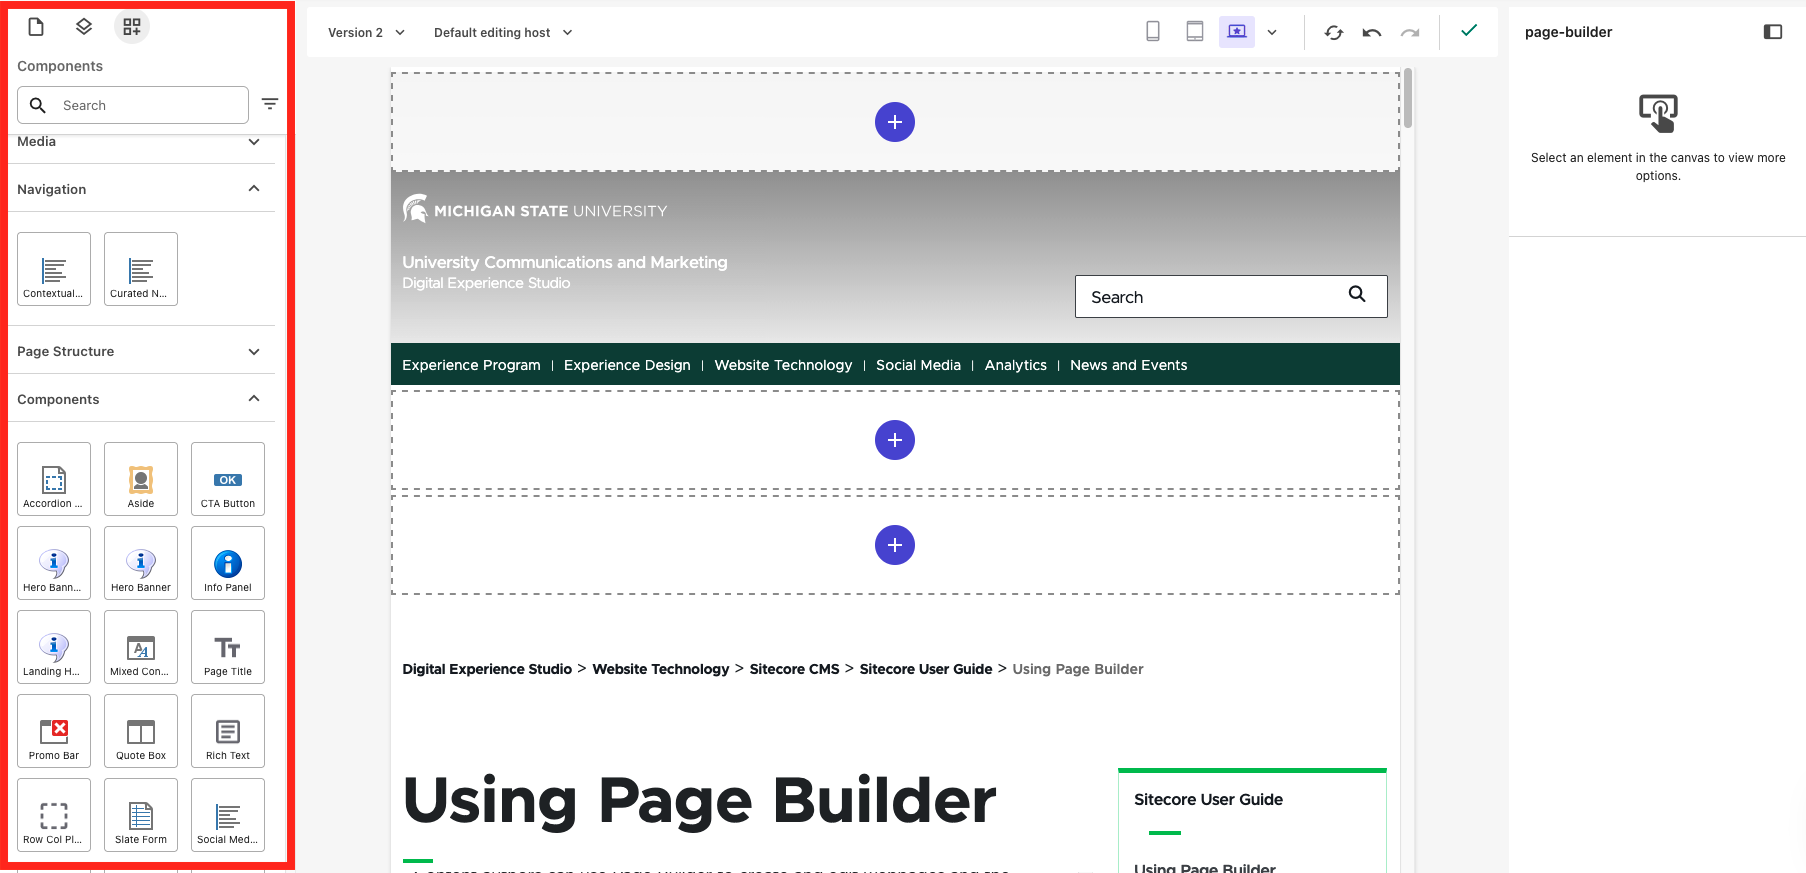Follow the Sitecore User Guide breadcrumb
This screenshot has width=1806, height=873.
pyautogui.click(x=926, y=669)
